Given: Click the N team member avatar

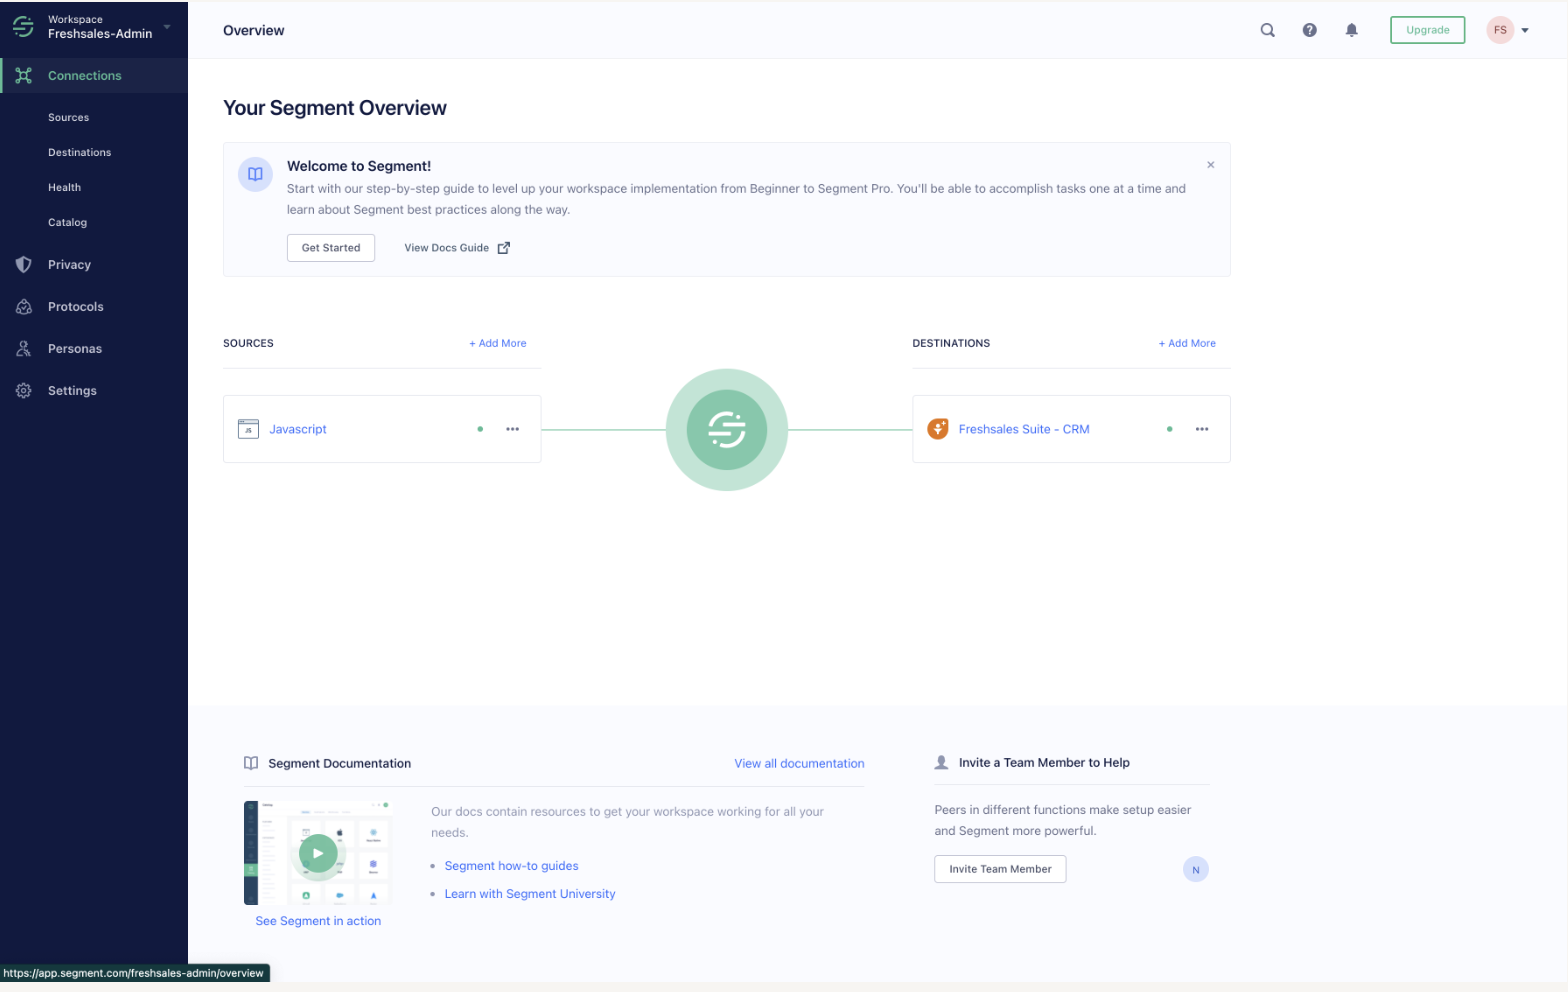Looking at the screenshot, I should [x=1196, y=870].
